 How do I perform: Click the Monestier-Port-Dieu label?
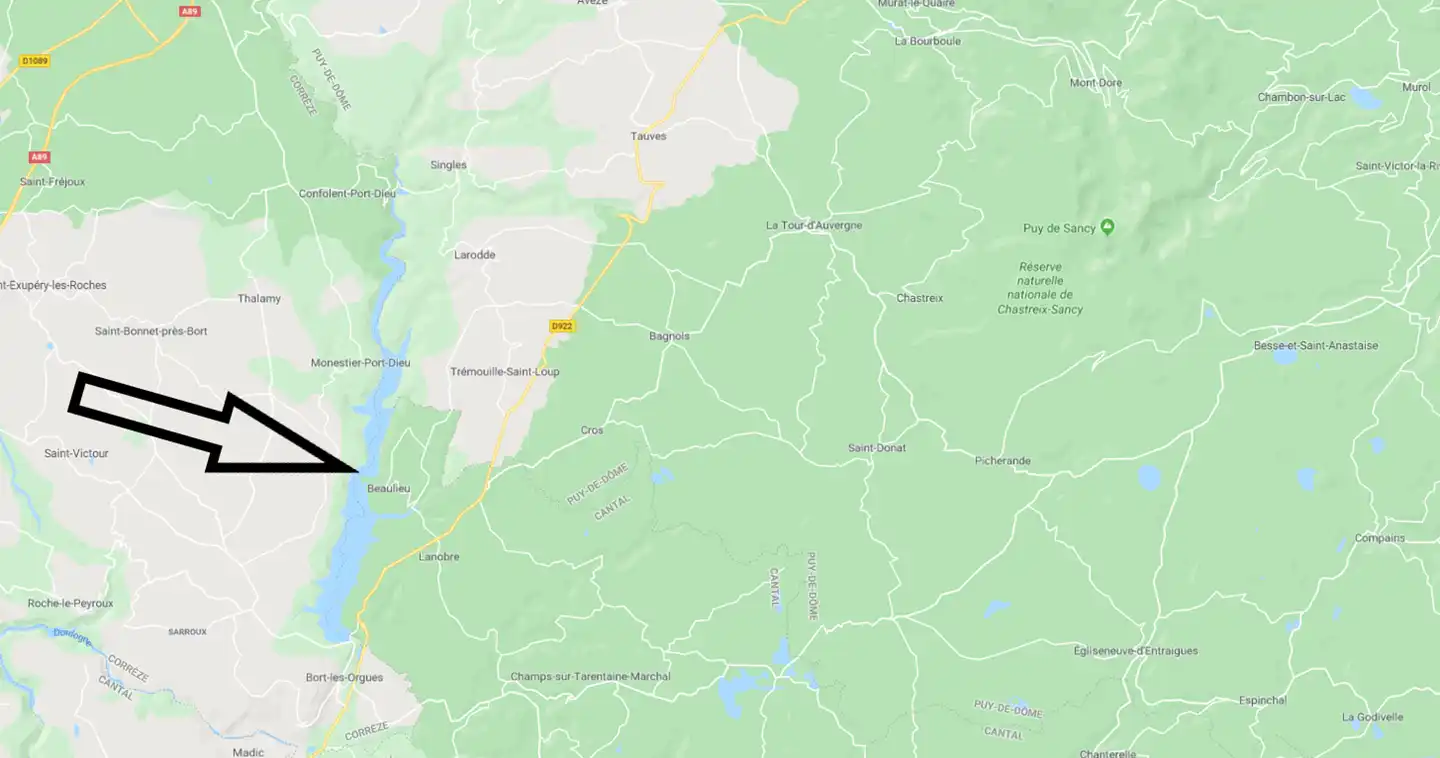[361, 363]
